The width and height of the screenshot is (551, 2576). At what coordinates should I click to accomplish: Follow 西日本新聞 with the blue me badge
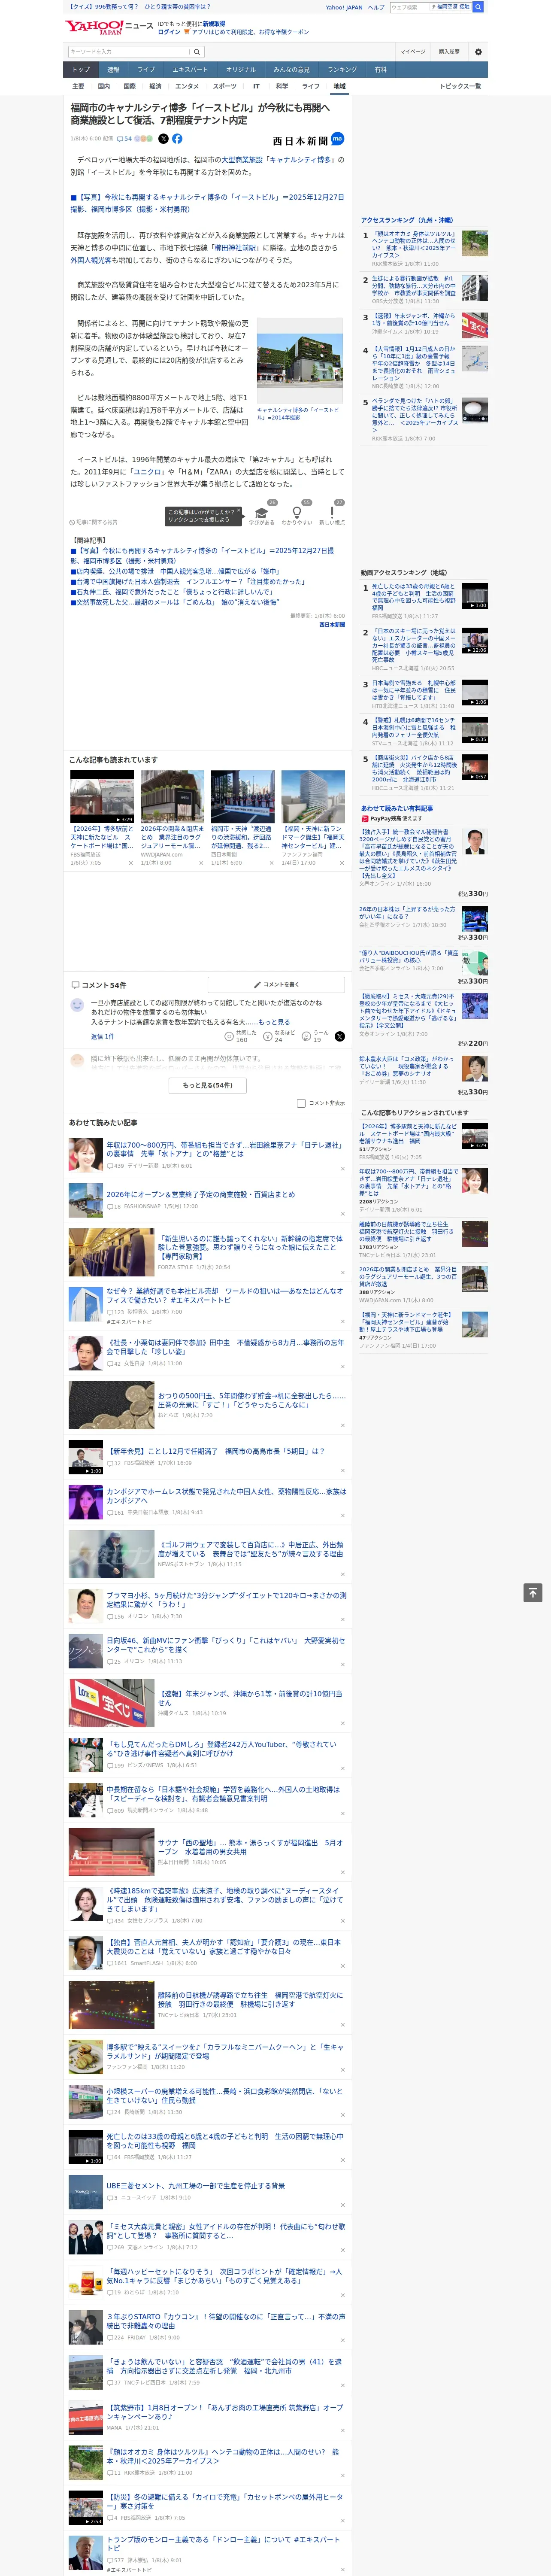337,139
